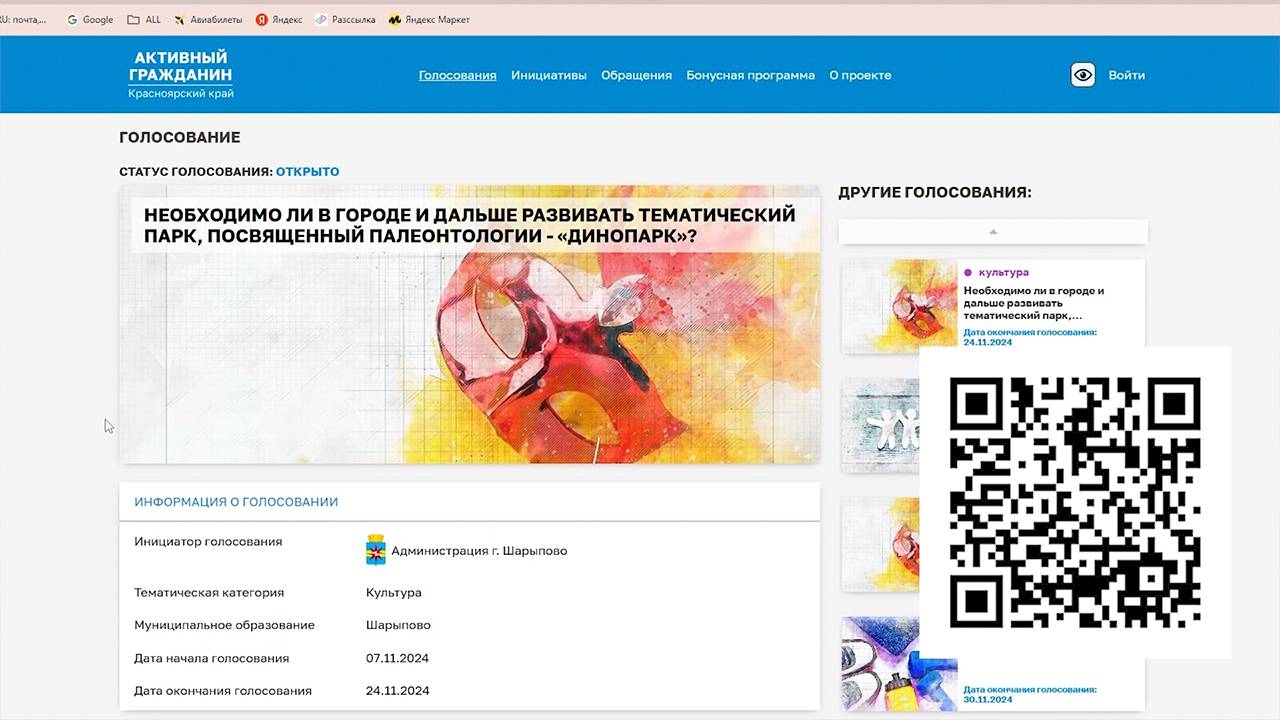This screenshot has height=720, width=1280.
Task: Open the Google bookmark
Action: 90,19
